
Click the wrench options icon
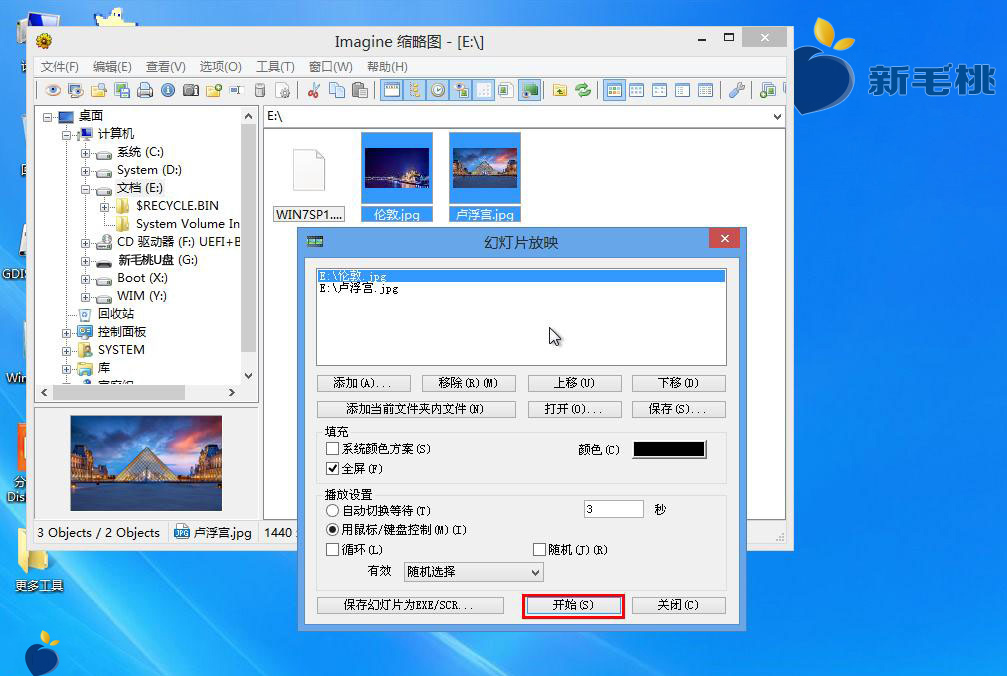point(736,91)
